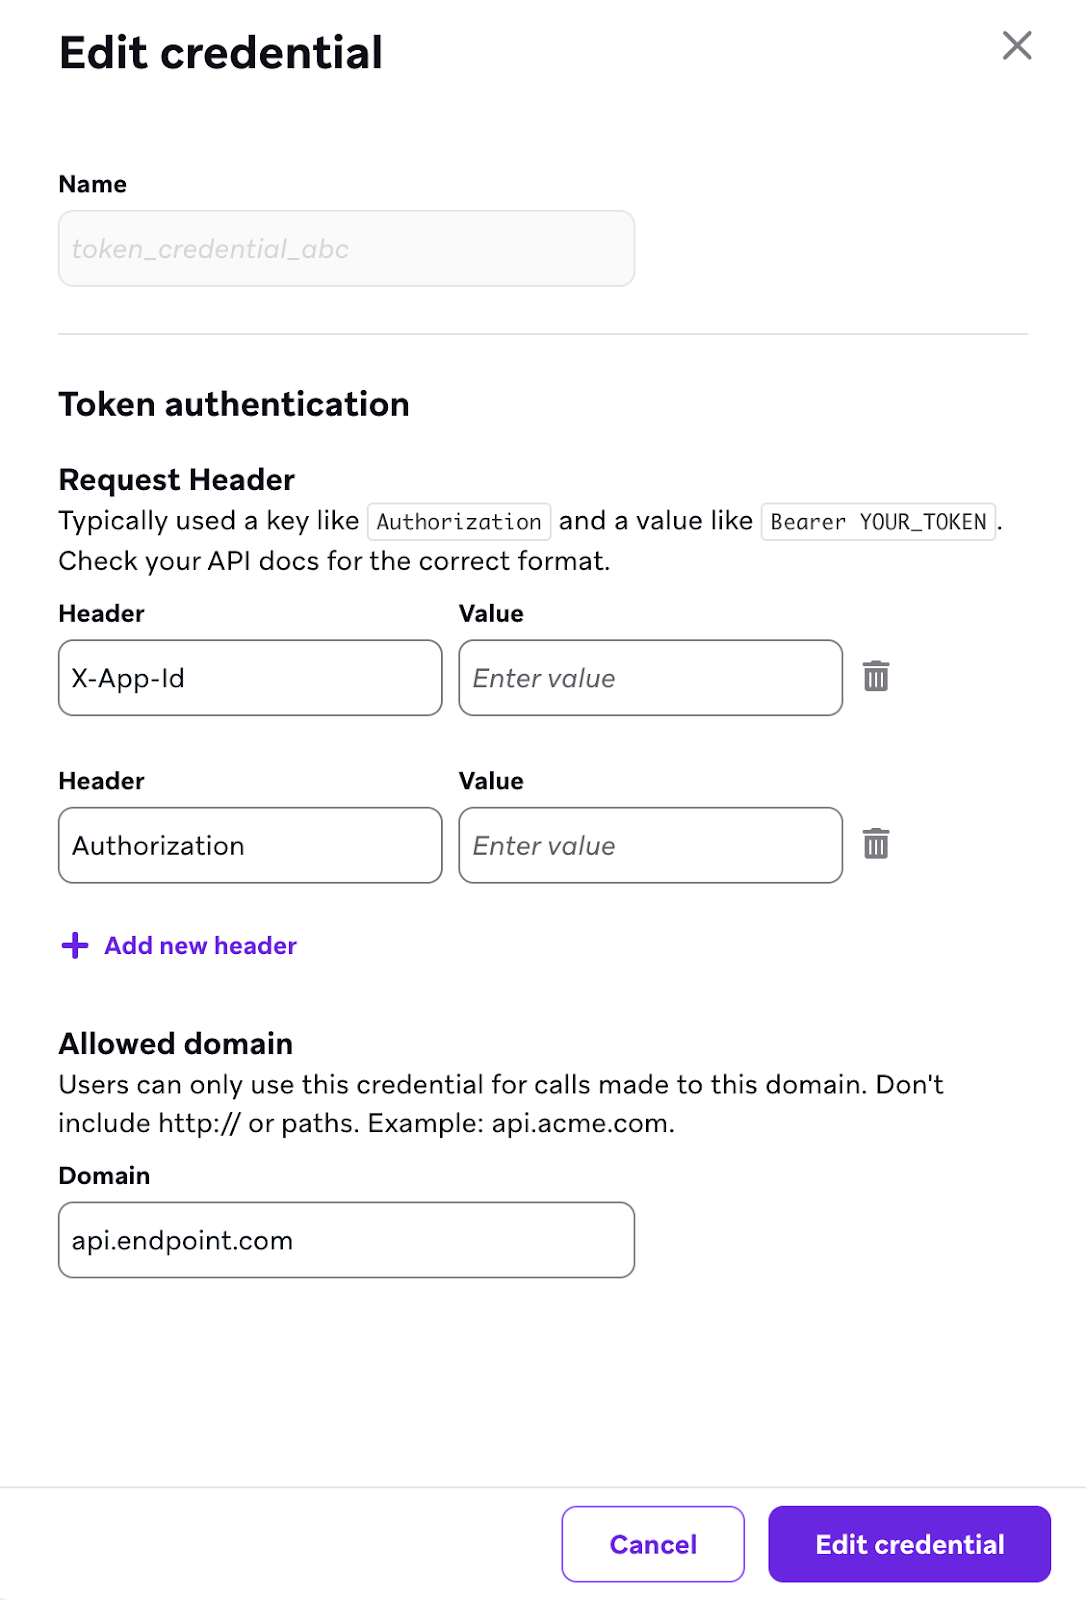Focus the Authorization header input box

[250, 846]
